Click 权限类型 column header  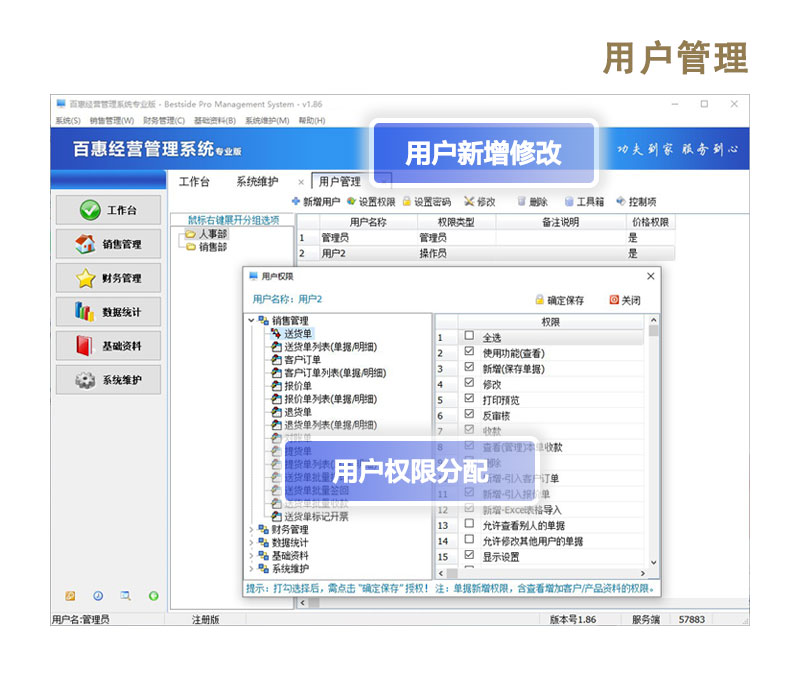(457, 222)
